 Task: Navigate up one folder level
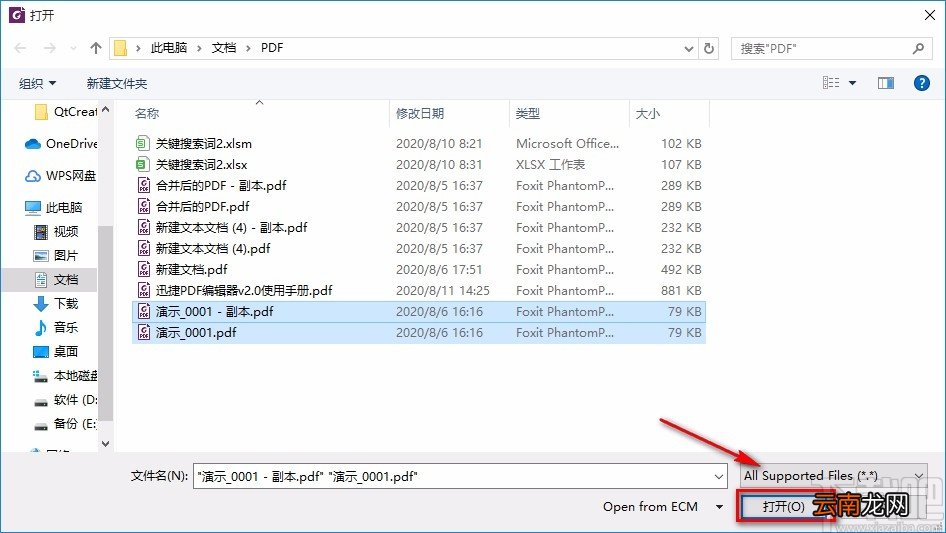pyautogui.click(x=95, y=48)
